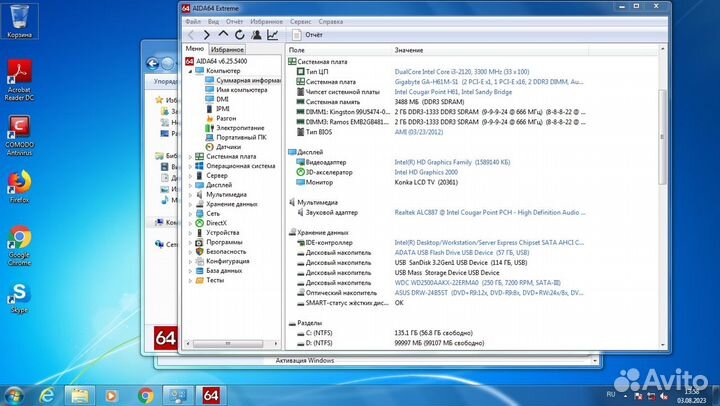Switch to the Избранное tab in side panel
The image size is (720, 406).
click(227, 50)
